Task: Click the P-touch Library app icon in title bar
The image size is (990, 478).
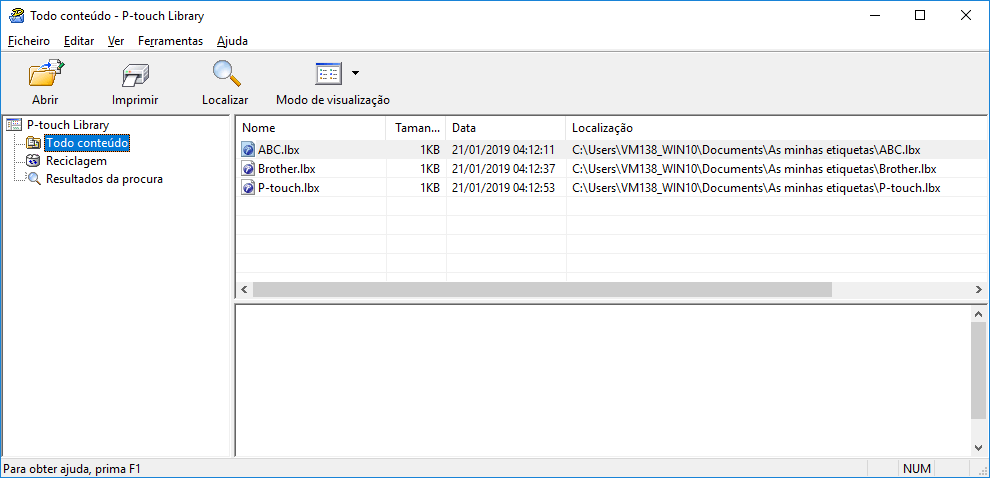Action: coord(17,15)
